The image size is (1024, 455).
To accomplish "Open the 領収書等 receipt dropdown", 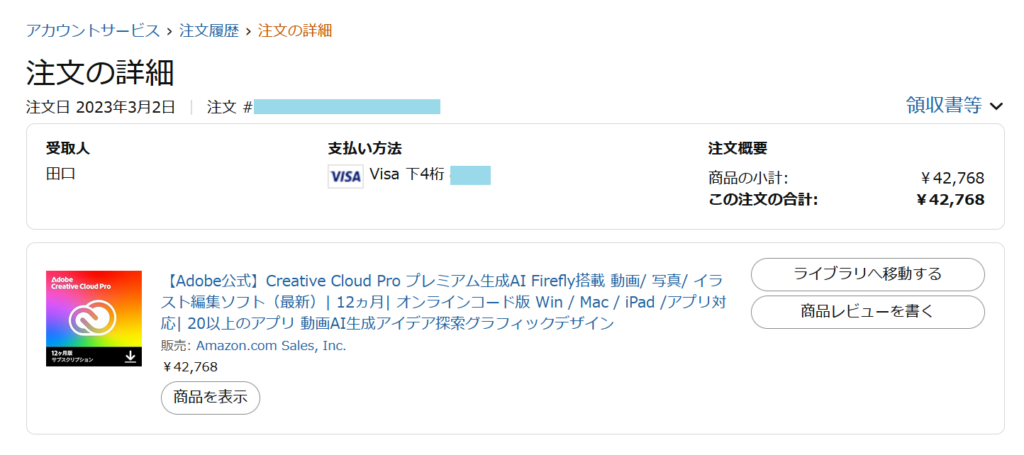I will click(943, 105).
